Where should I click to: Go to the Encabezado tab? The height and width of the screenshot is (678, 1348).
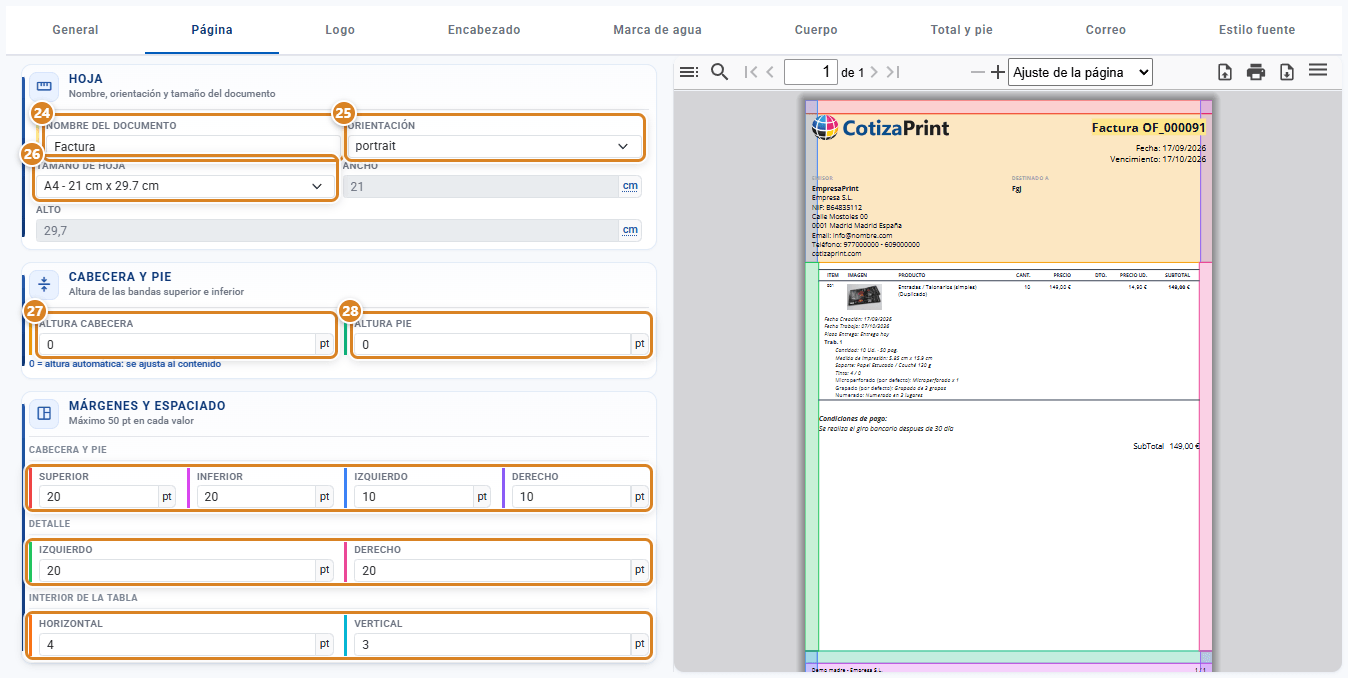pyautogui.click(x=484, y=30)
